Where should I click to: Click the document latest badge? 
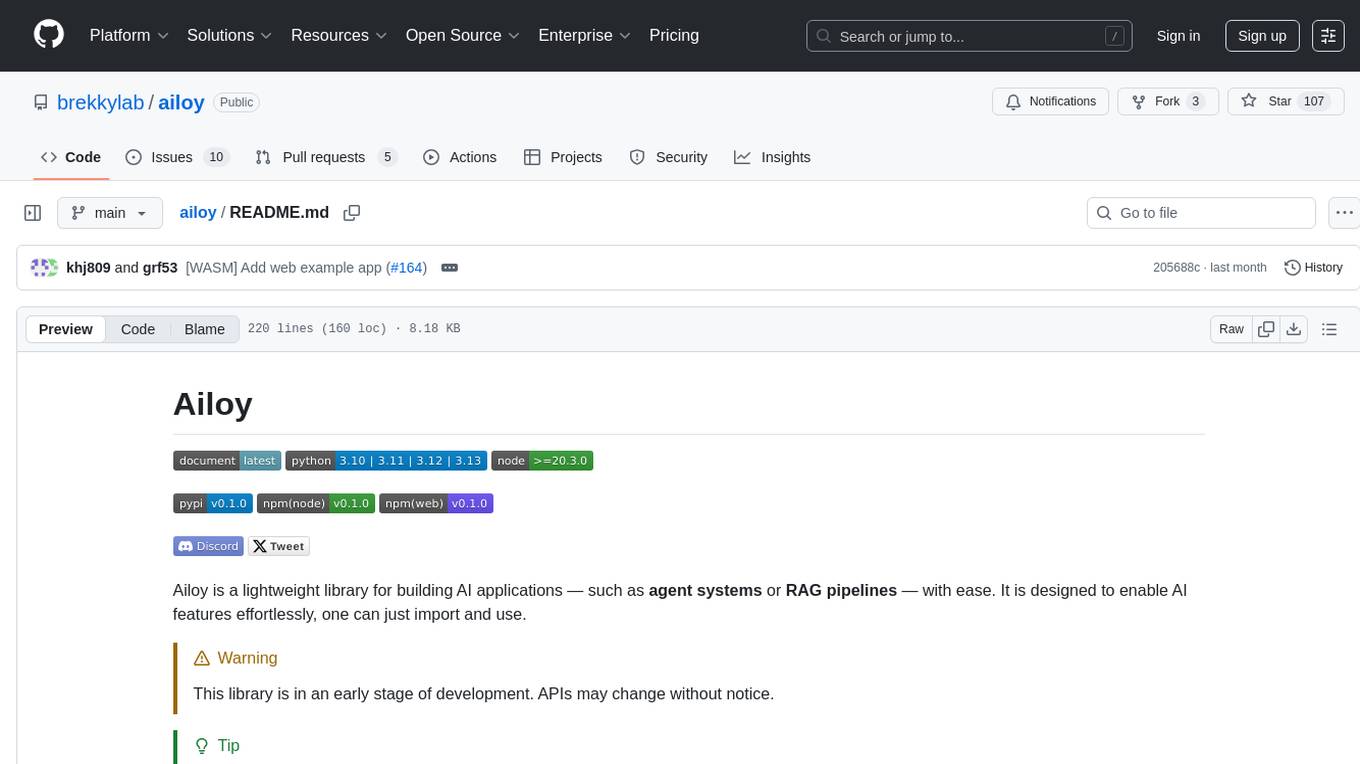pyautogui.click(x=227, y=460)
